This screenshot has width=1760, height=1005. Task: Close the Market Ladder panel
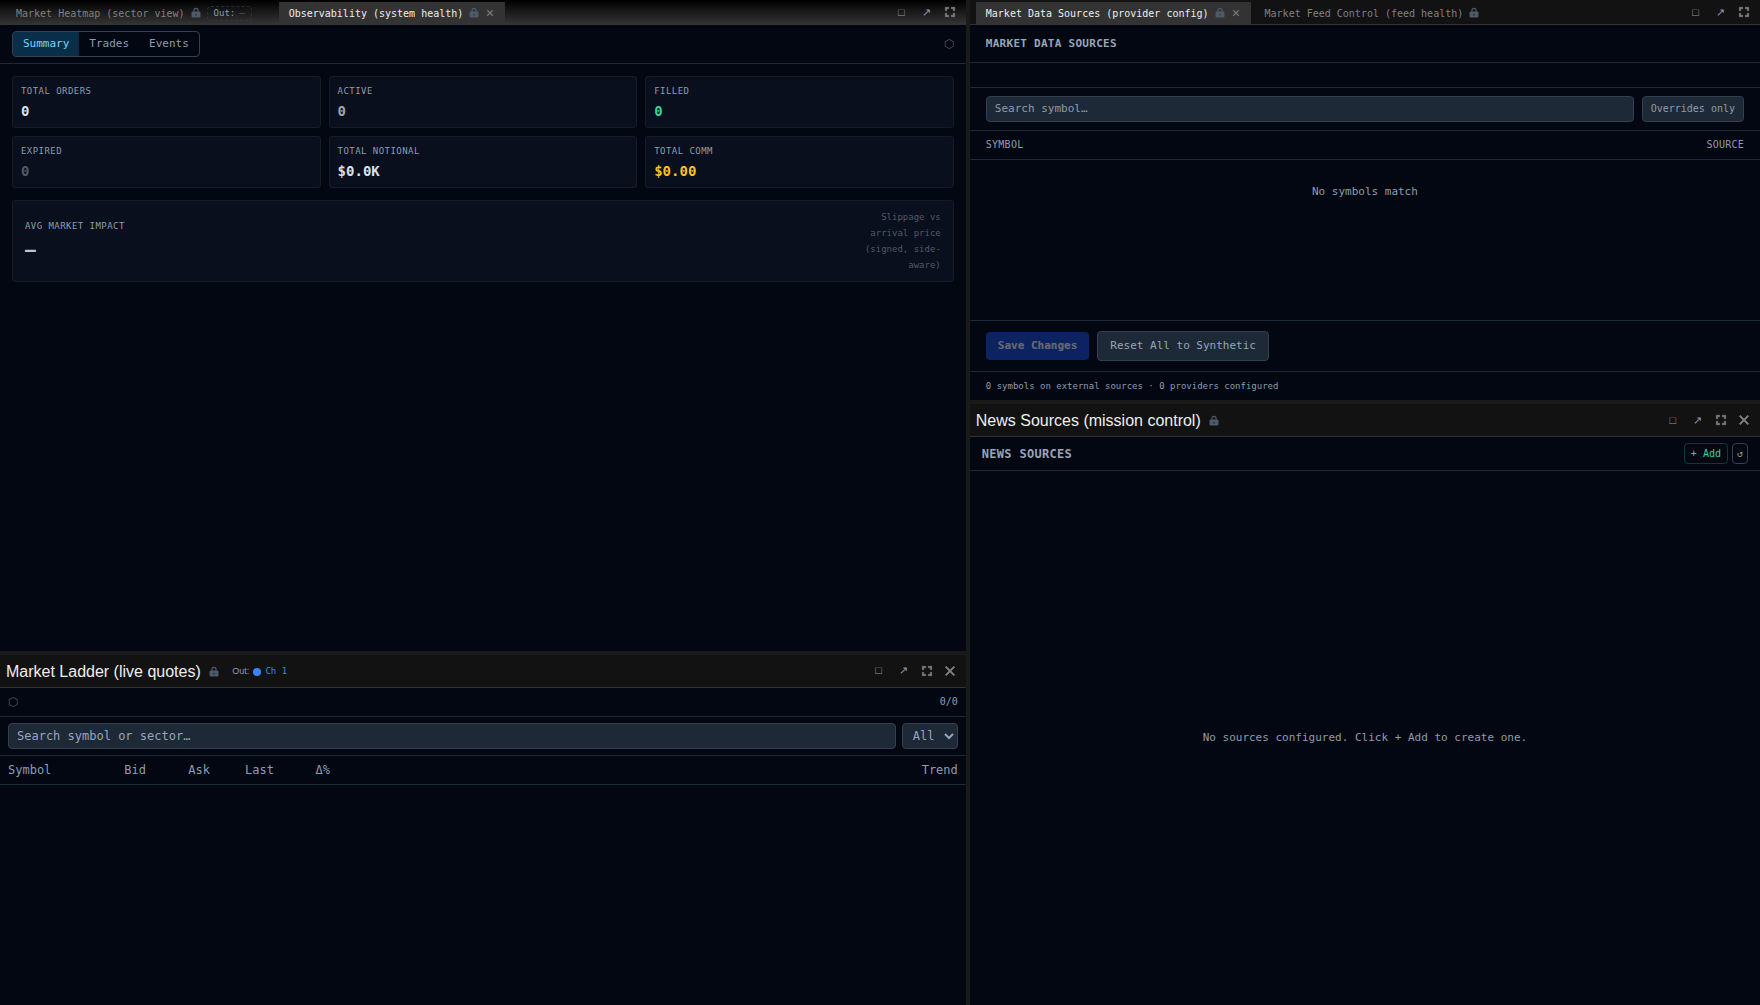pos(950,671)
